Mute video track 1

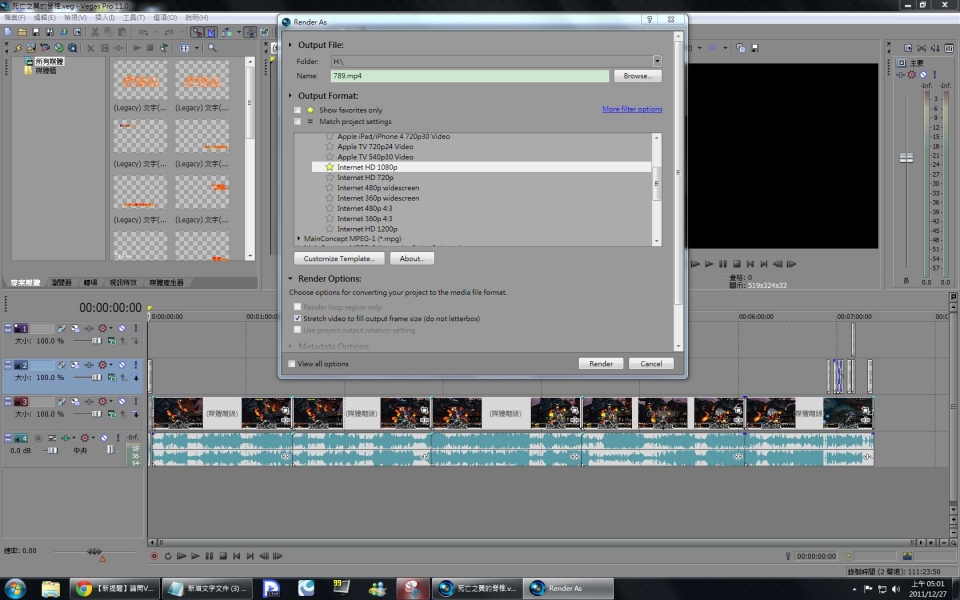(122, 328)
